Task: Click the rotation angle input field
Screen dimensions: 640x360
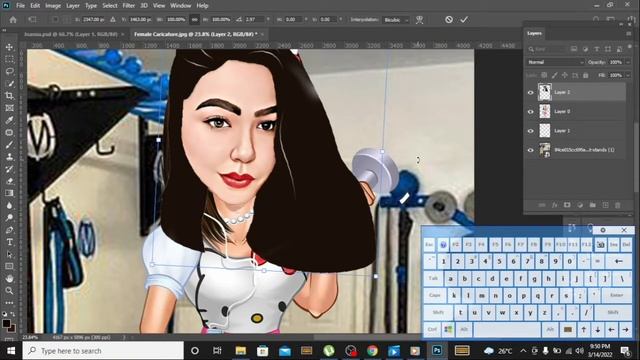Action: 256,20
